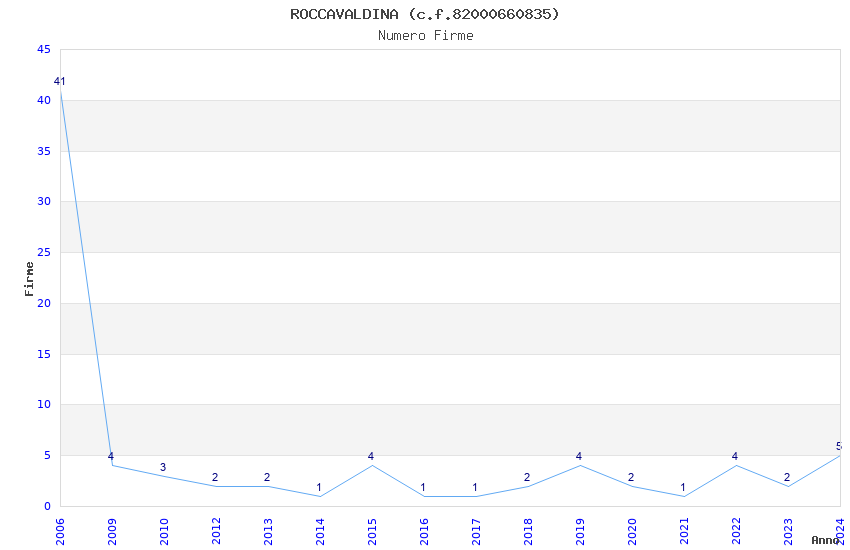Click the y-axis tick label 10
Screen dimensions: 850x550
pos(44,404)
